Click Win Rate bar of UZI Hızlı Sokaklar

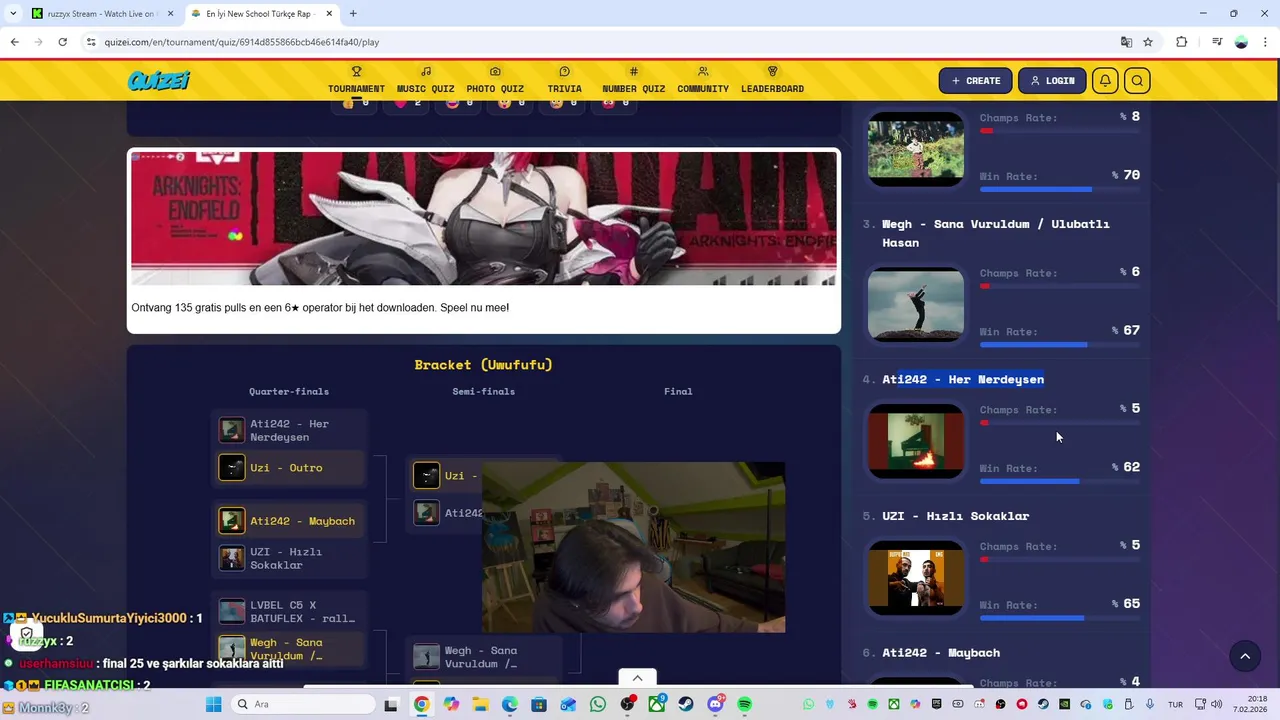pos(1060,618)
